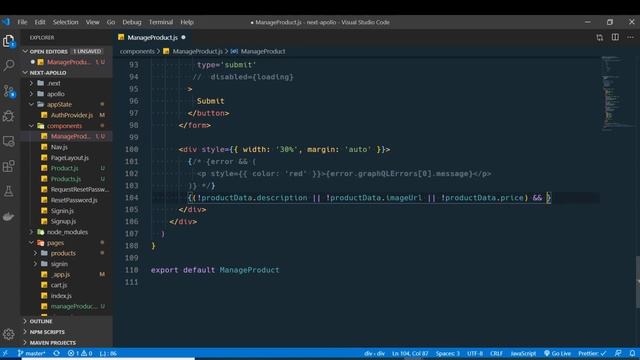Expand the node_modules folder
640x360 pixels.
[67, 232]
